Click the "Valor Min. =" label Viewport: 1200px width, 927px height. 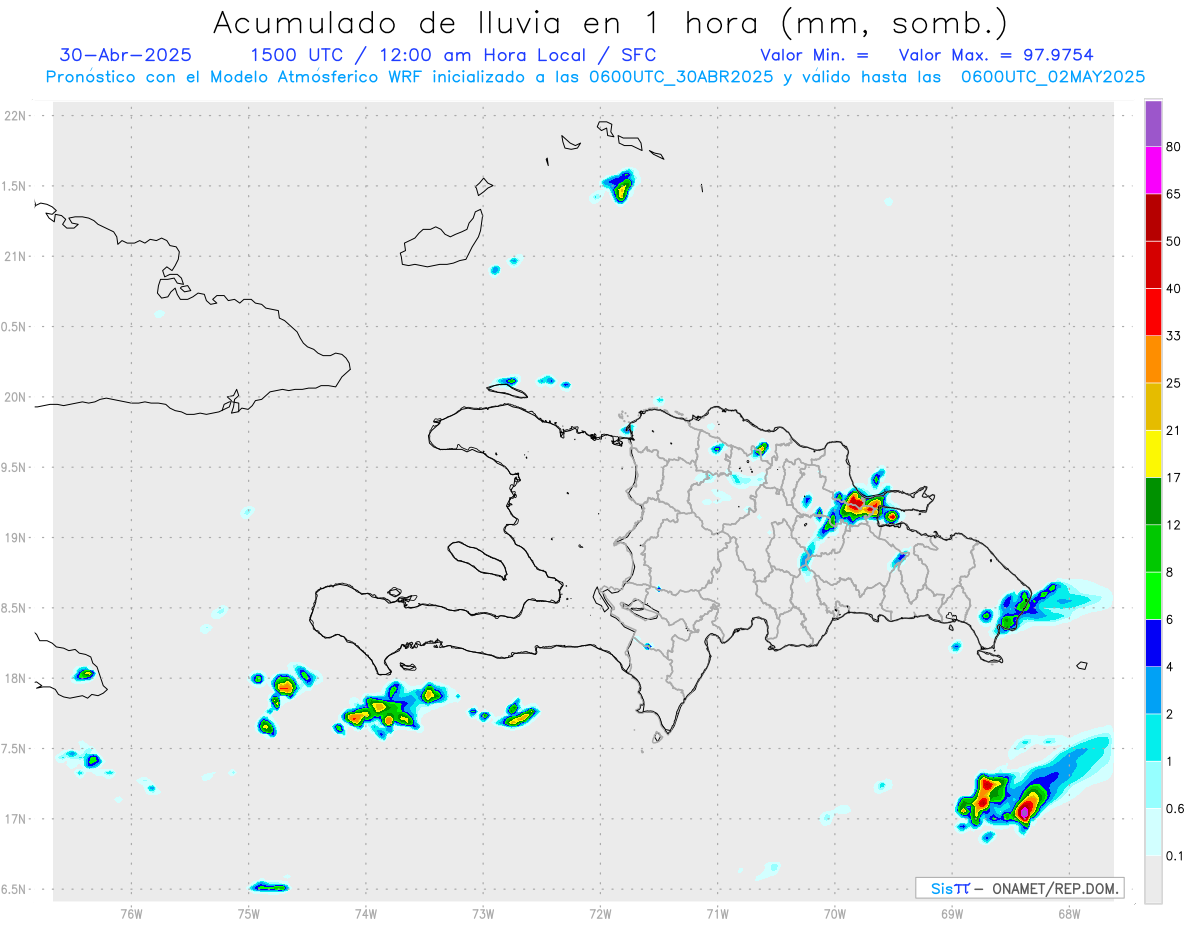pyautogui.click(x=814, y=55)
